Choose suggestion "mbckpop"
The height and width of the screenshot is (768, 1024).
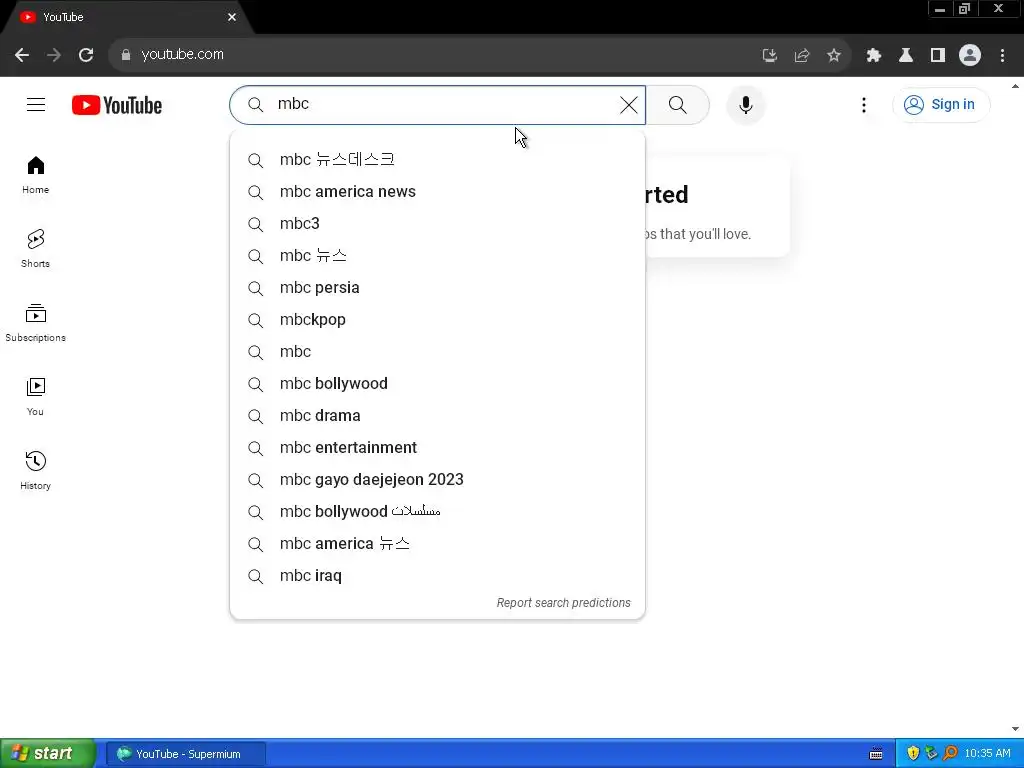tap(438, 320)
